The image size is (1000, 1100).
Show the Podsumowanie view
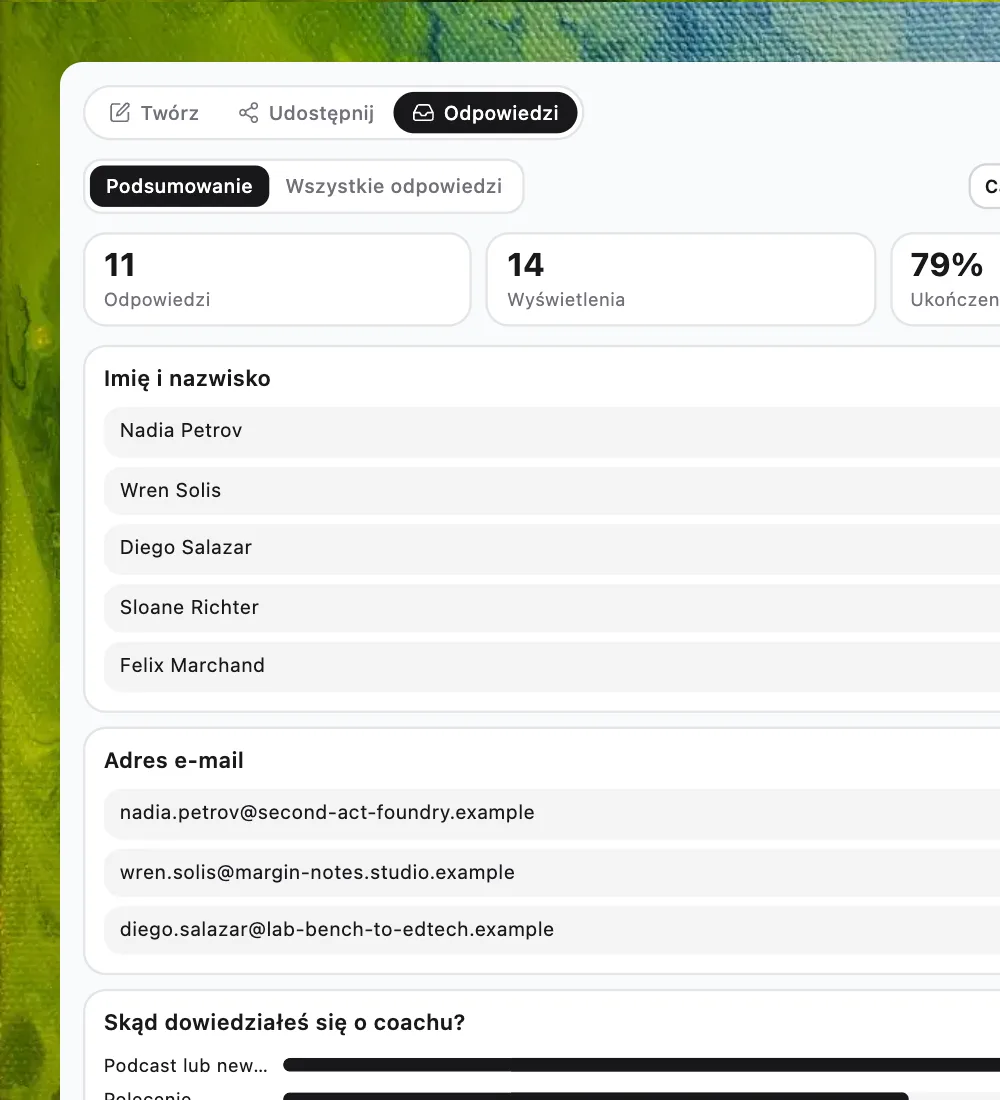click(180, 186)
